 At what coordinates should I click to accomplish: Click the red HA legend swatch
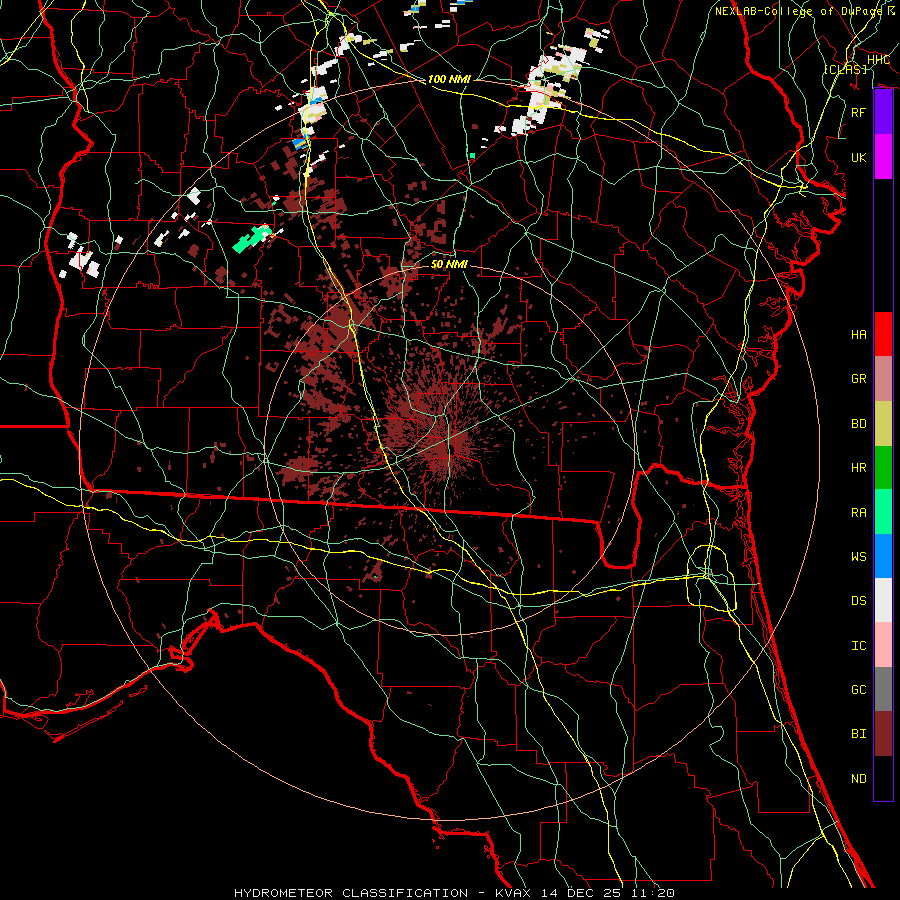click(x=883, y=334)
